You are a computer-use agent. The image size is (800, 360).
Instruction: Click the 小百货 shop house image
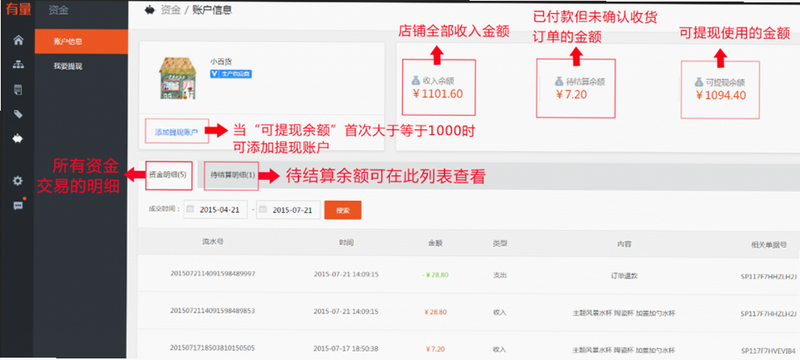[x=178, y=78]
